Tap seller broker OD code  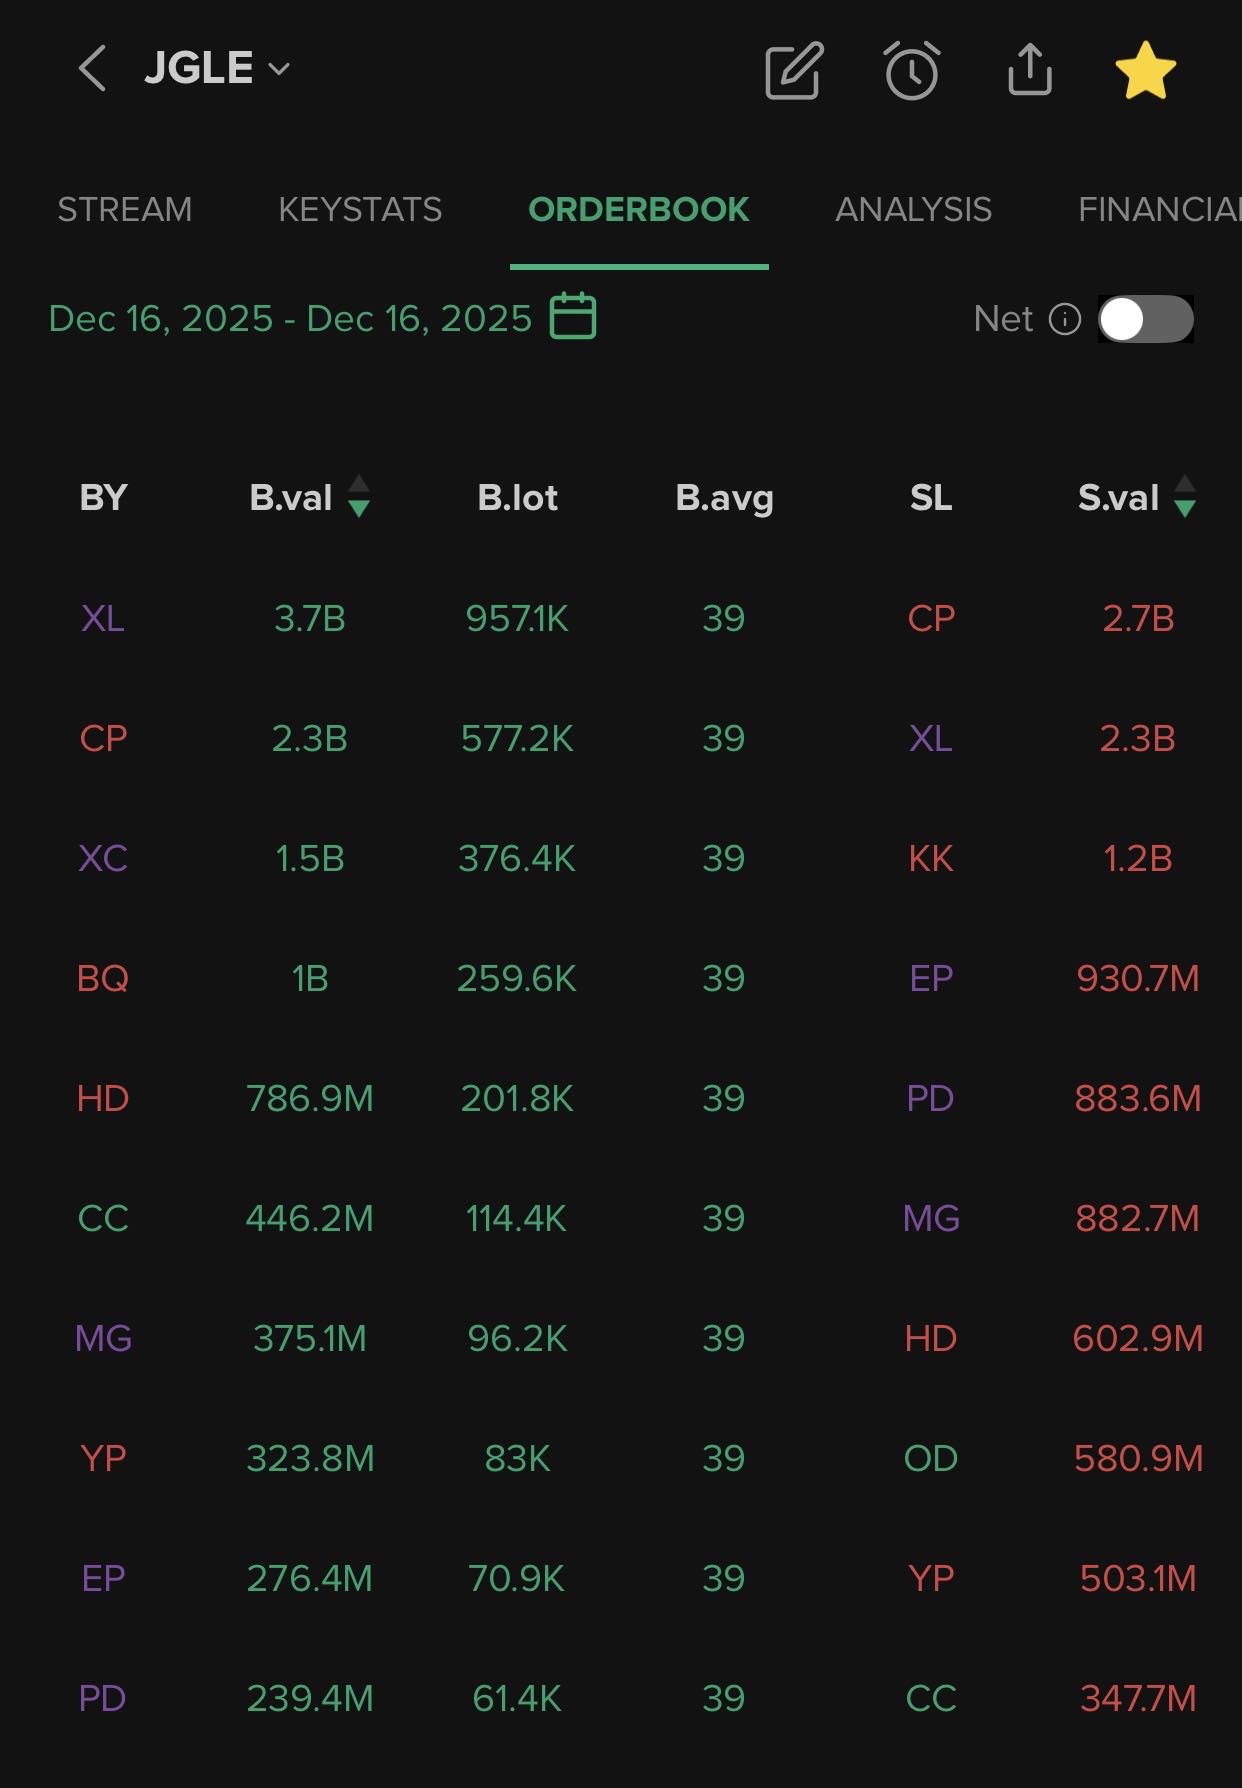click(x=930, y=1458)
